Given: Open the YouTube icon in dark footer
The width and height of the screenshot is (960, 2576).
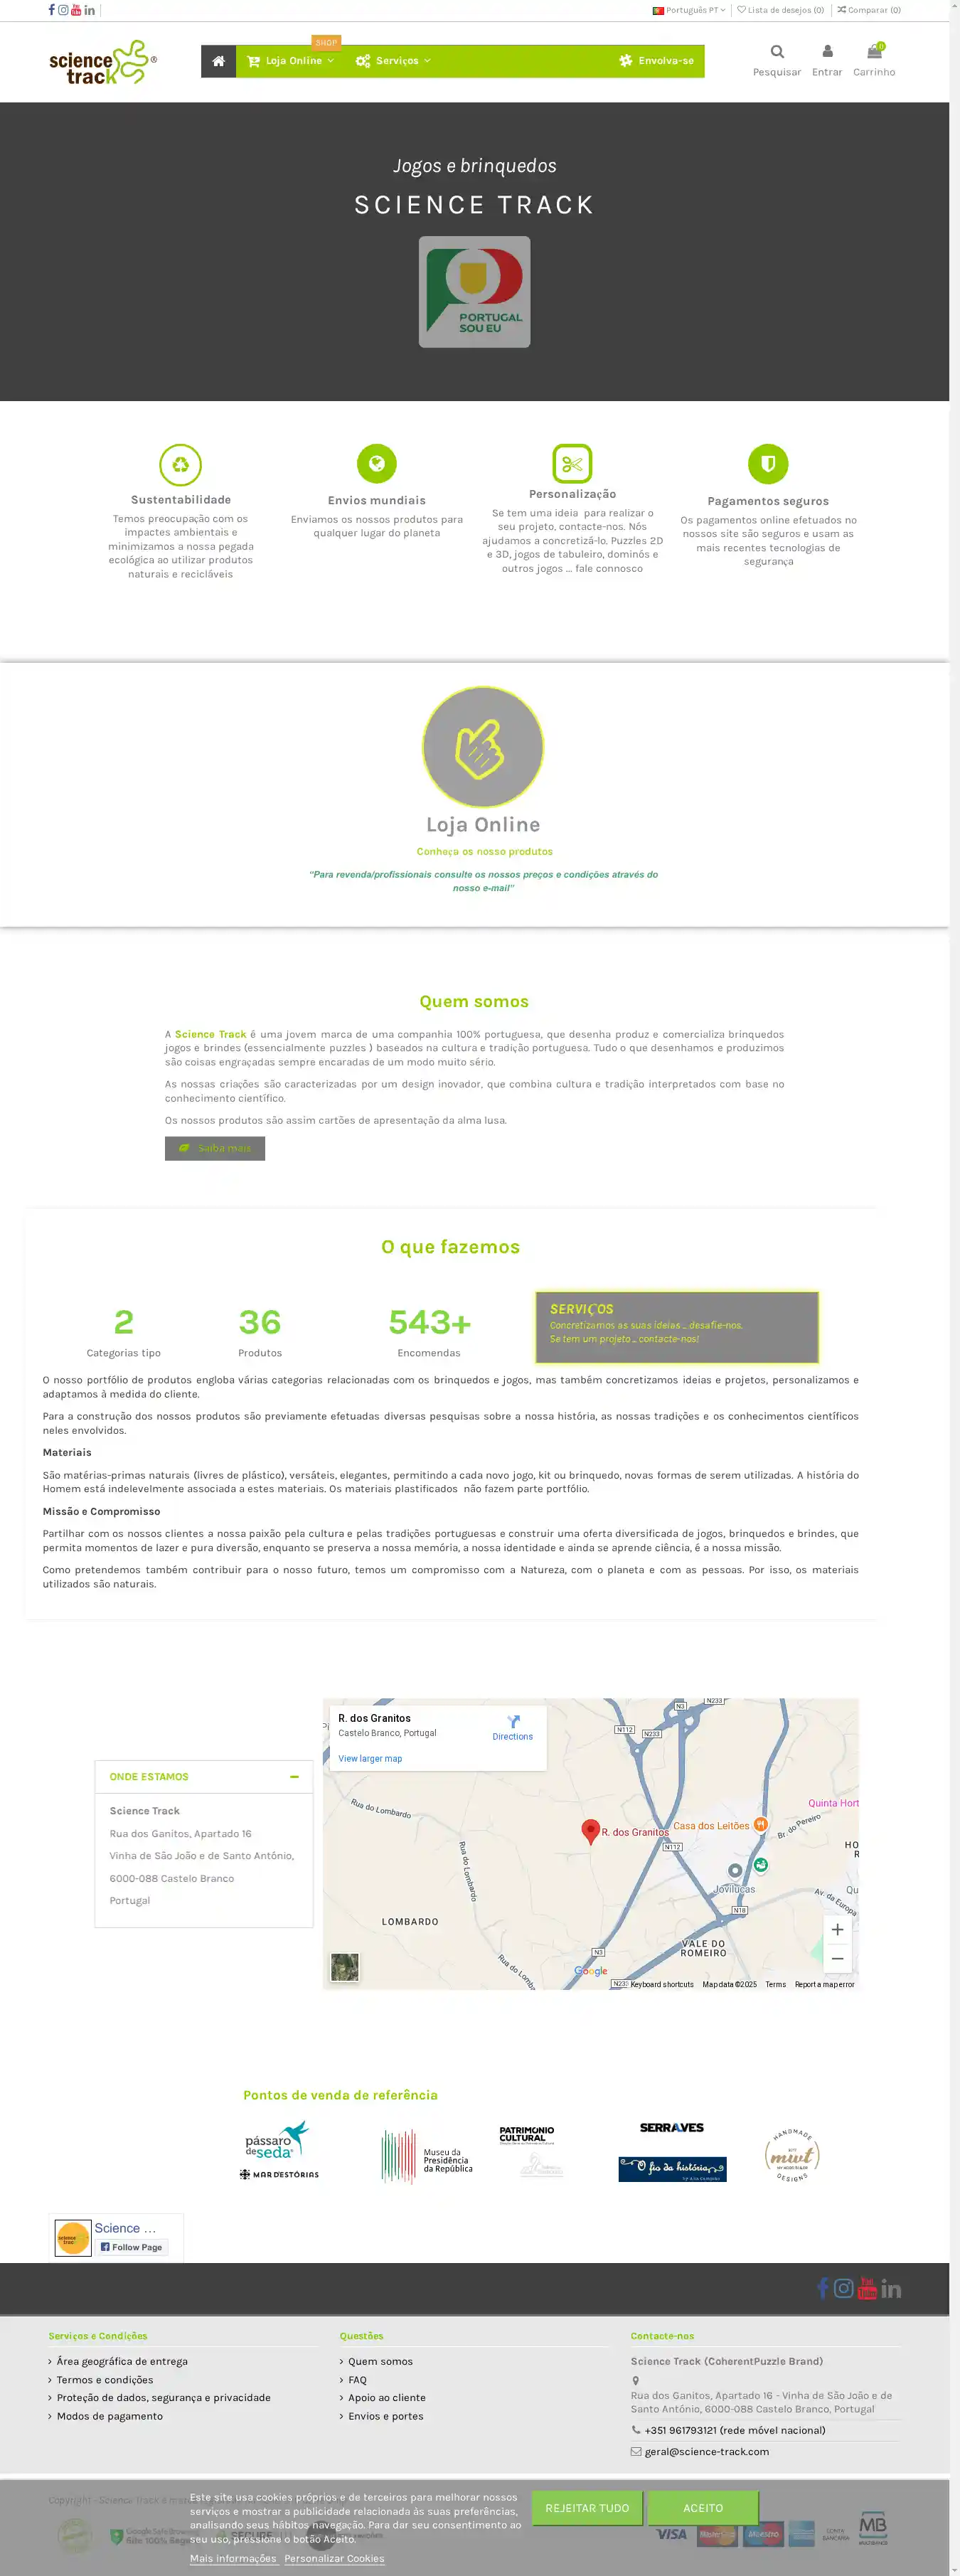Looking at the screenshot, I should point(867,2288).
